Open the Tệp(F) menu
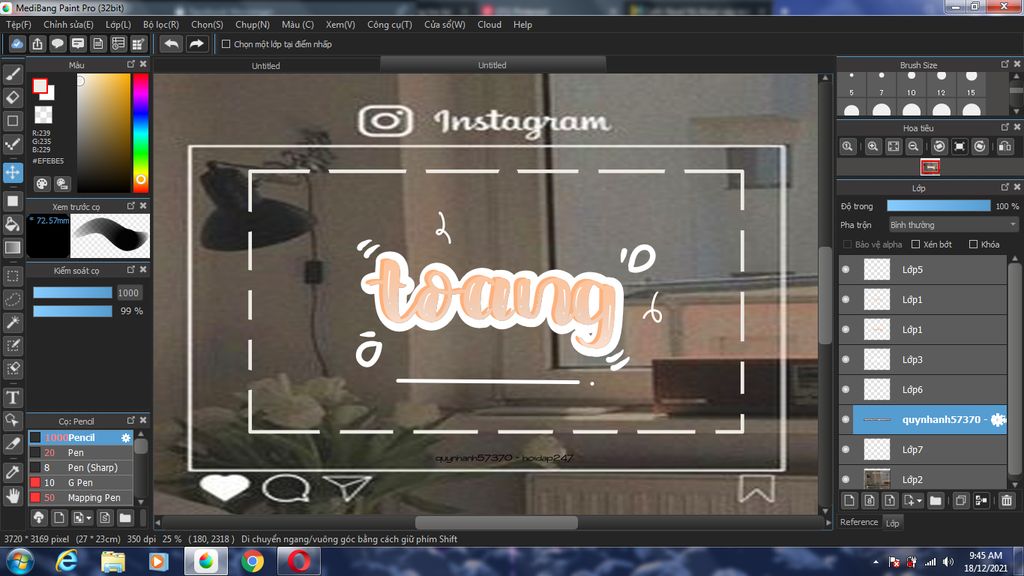This screenshot has height=576, width=1024. (18, 24)
